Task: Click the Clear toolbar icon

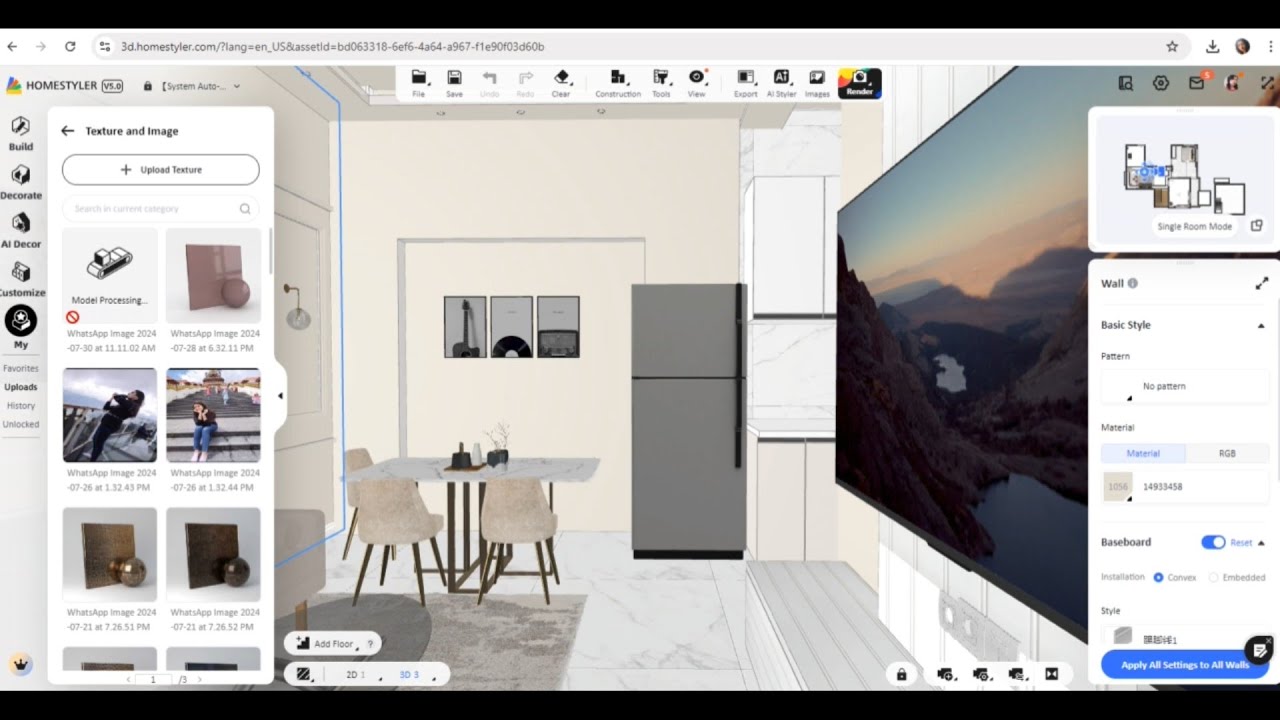Action: (561, 83)
